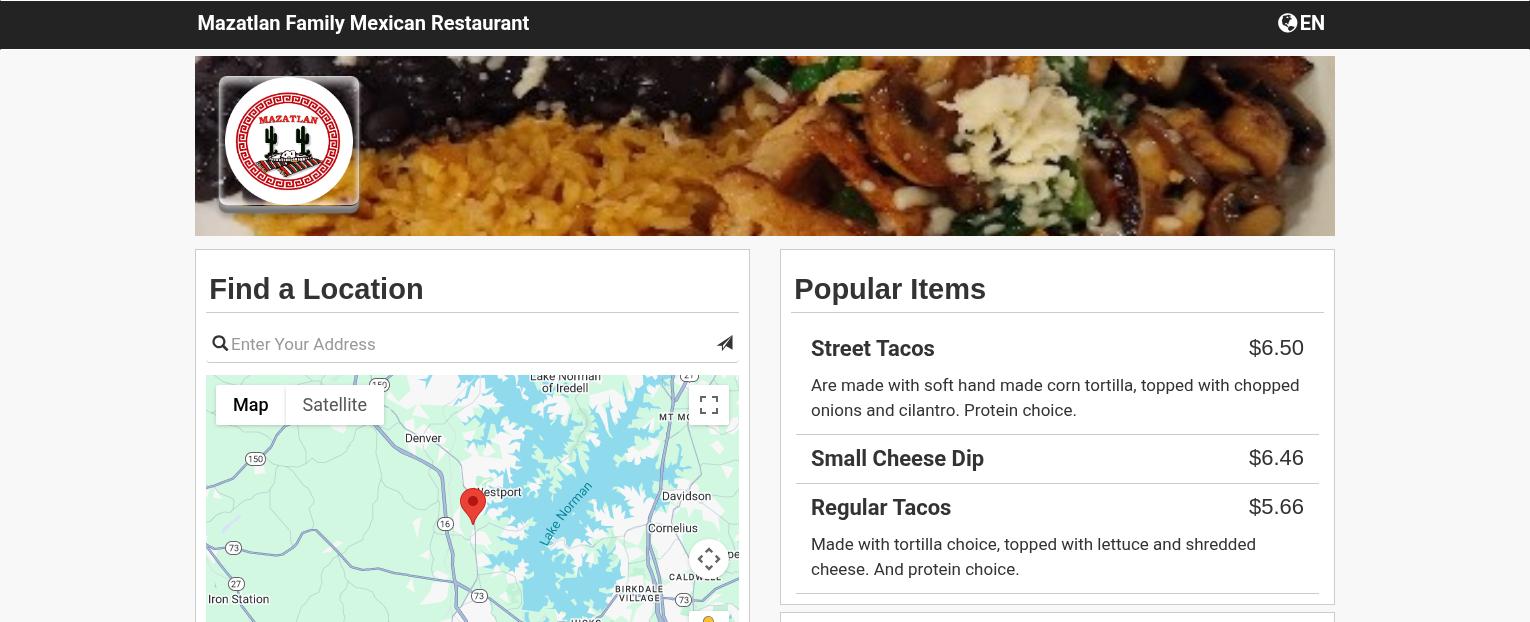Image resolution: width=1530 pixels, height=622 pixels.
Task: Click the $6.50 Street Tacos price
Action: tap(1276, 348)
